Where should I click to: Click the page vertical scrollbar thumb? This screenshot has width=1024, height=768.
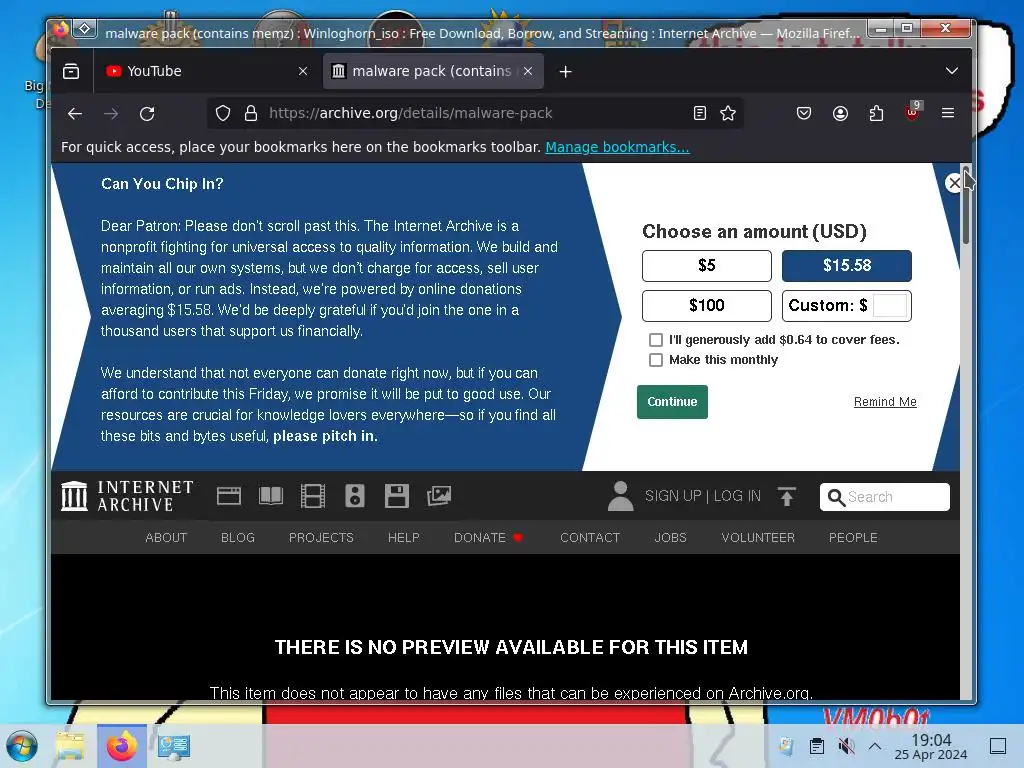point(966,206)
